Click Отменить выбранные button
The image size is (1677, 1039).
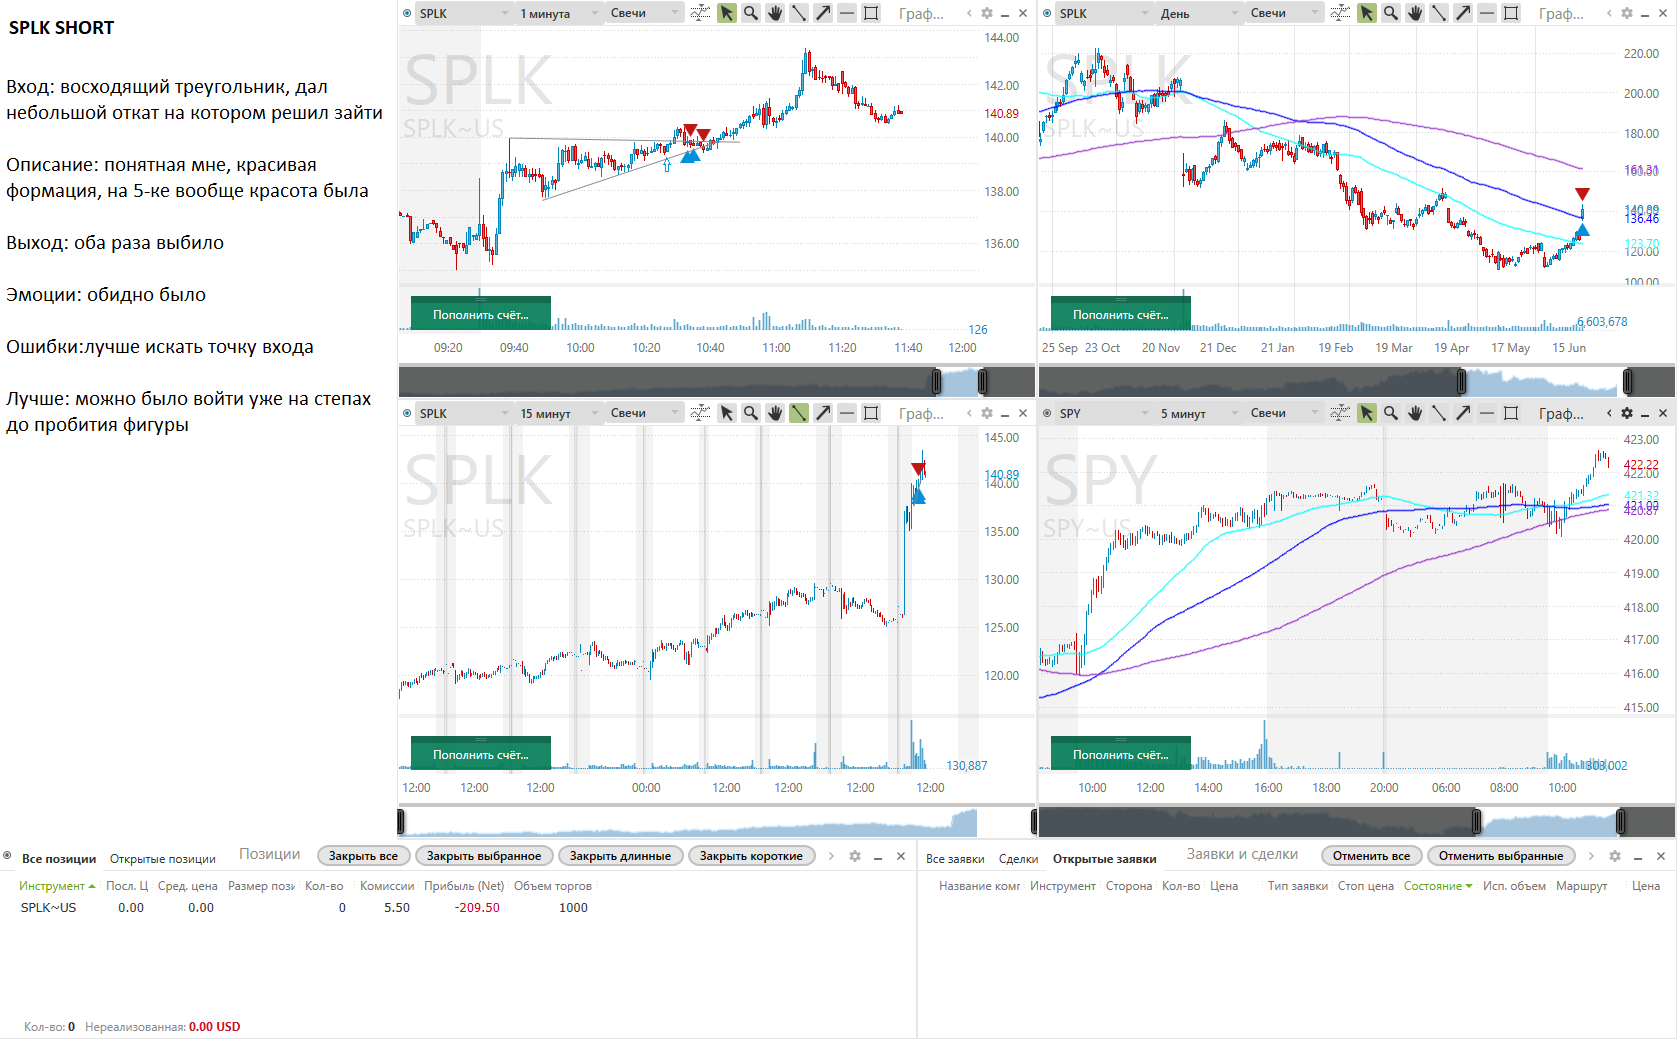click(x=1500, y=856)
